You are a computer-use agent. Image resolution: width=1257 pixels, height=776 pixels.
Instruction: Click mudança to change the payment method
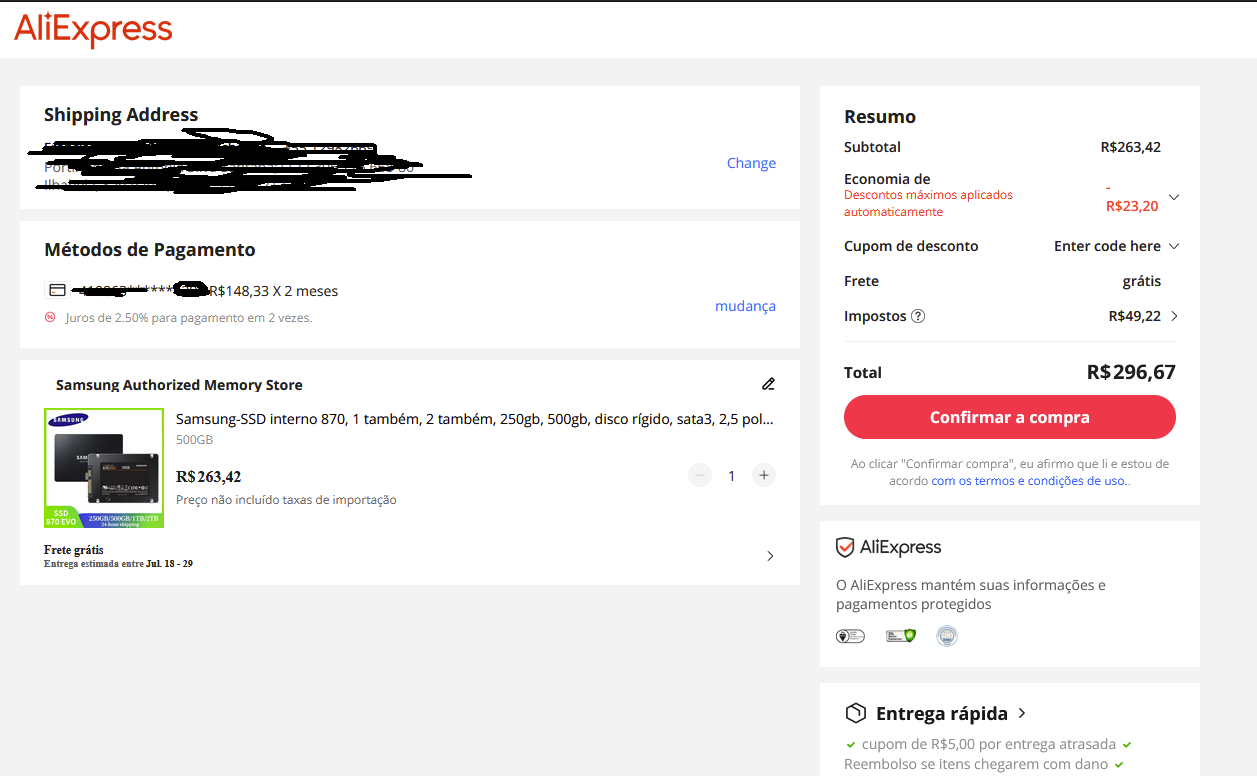coord(745,306)
